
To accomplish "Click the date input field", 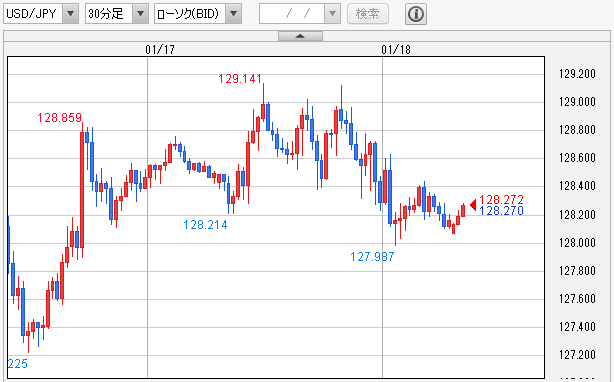I will pyautogui.click(x=292, y=14).
